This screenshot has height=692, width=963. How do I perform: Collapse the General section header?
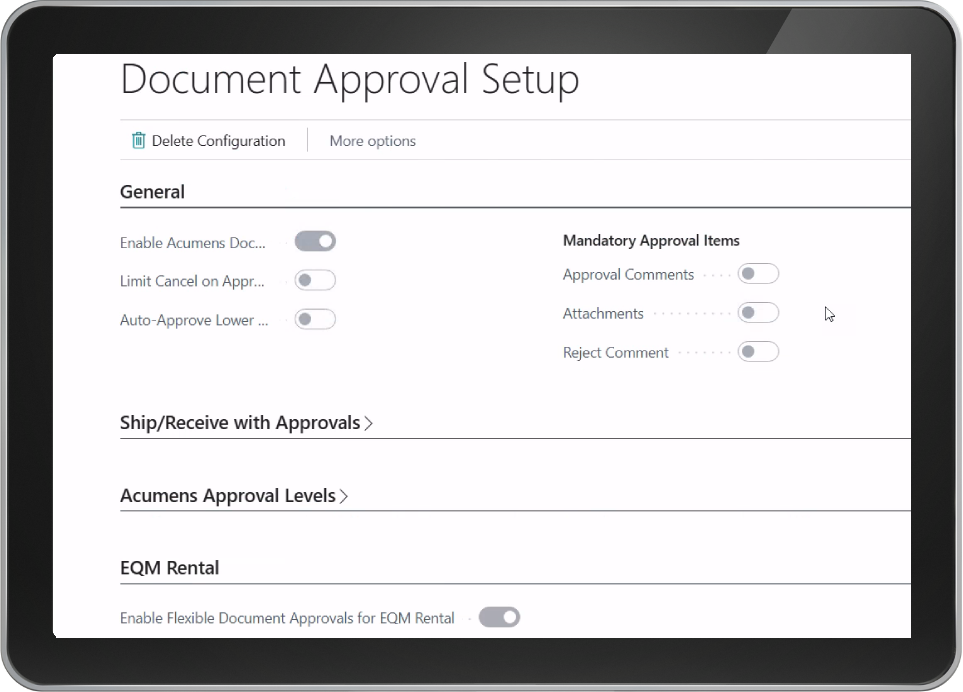pos(152,192)
